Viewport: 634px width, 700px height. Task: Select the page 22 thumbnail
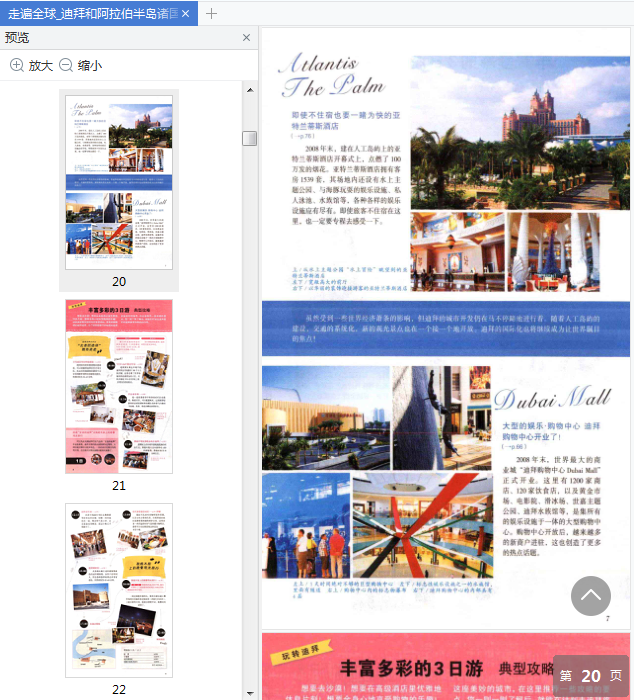[119, 590]
